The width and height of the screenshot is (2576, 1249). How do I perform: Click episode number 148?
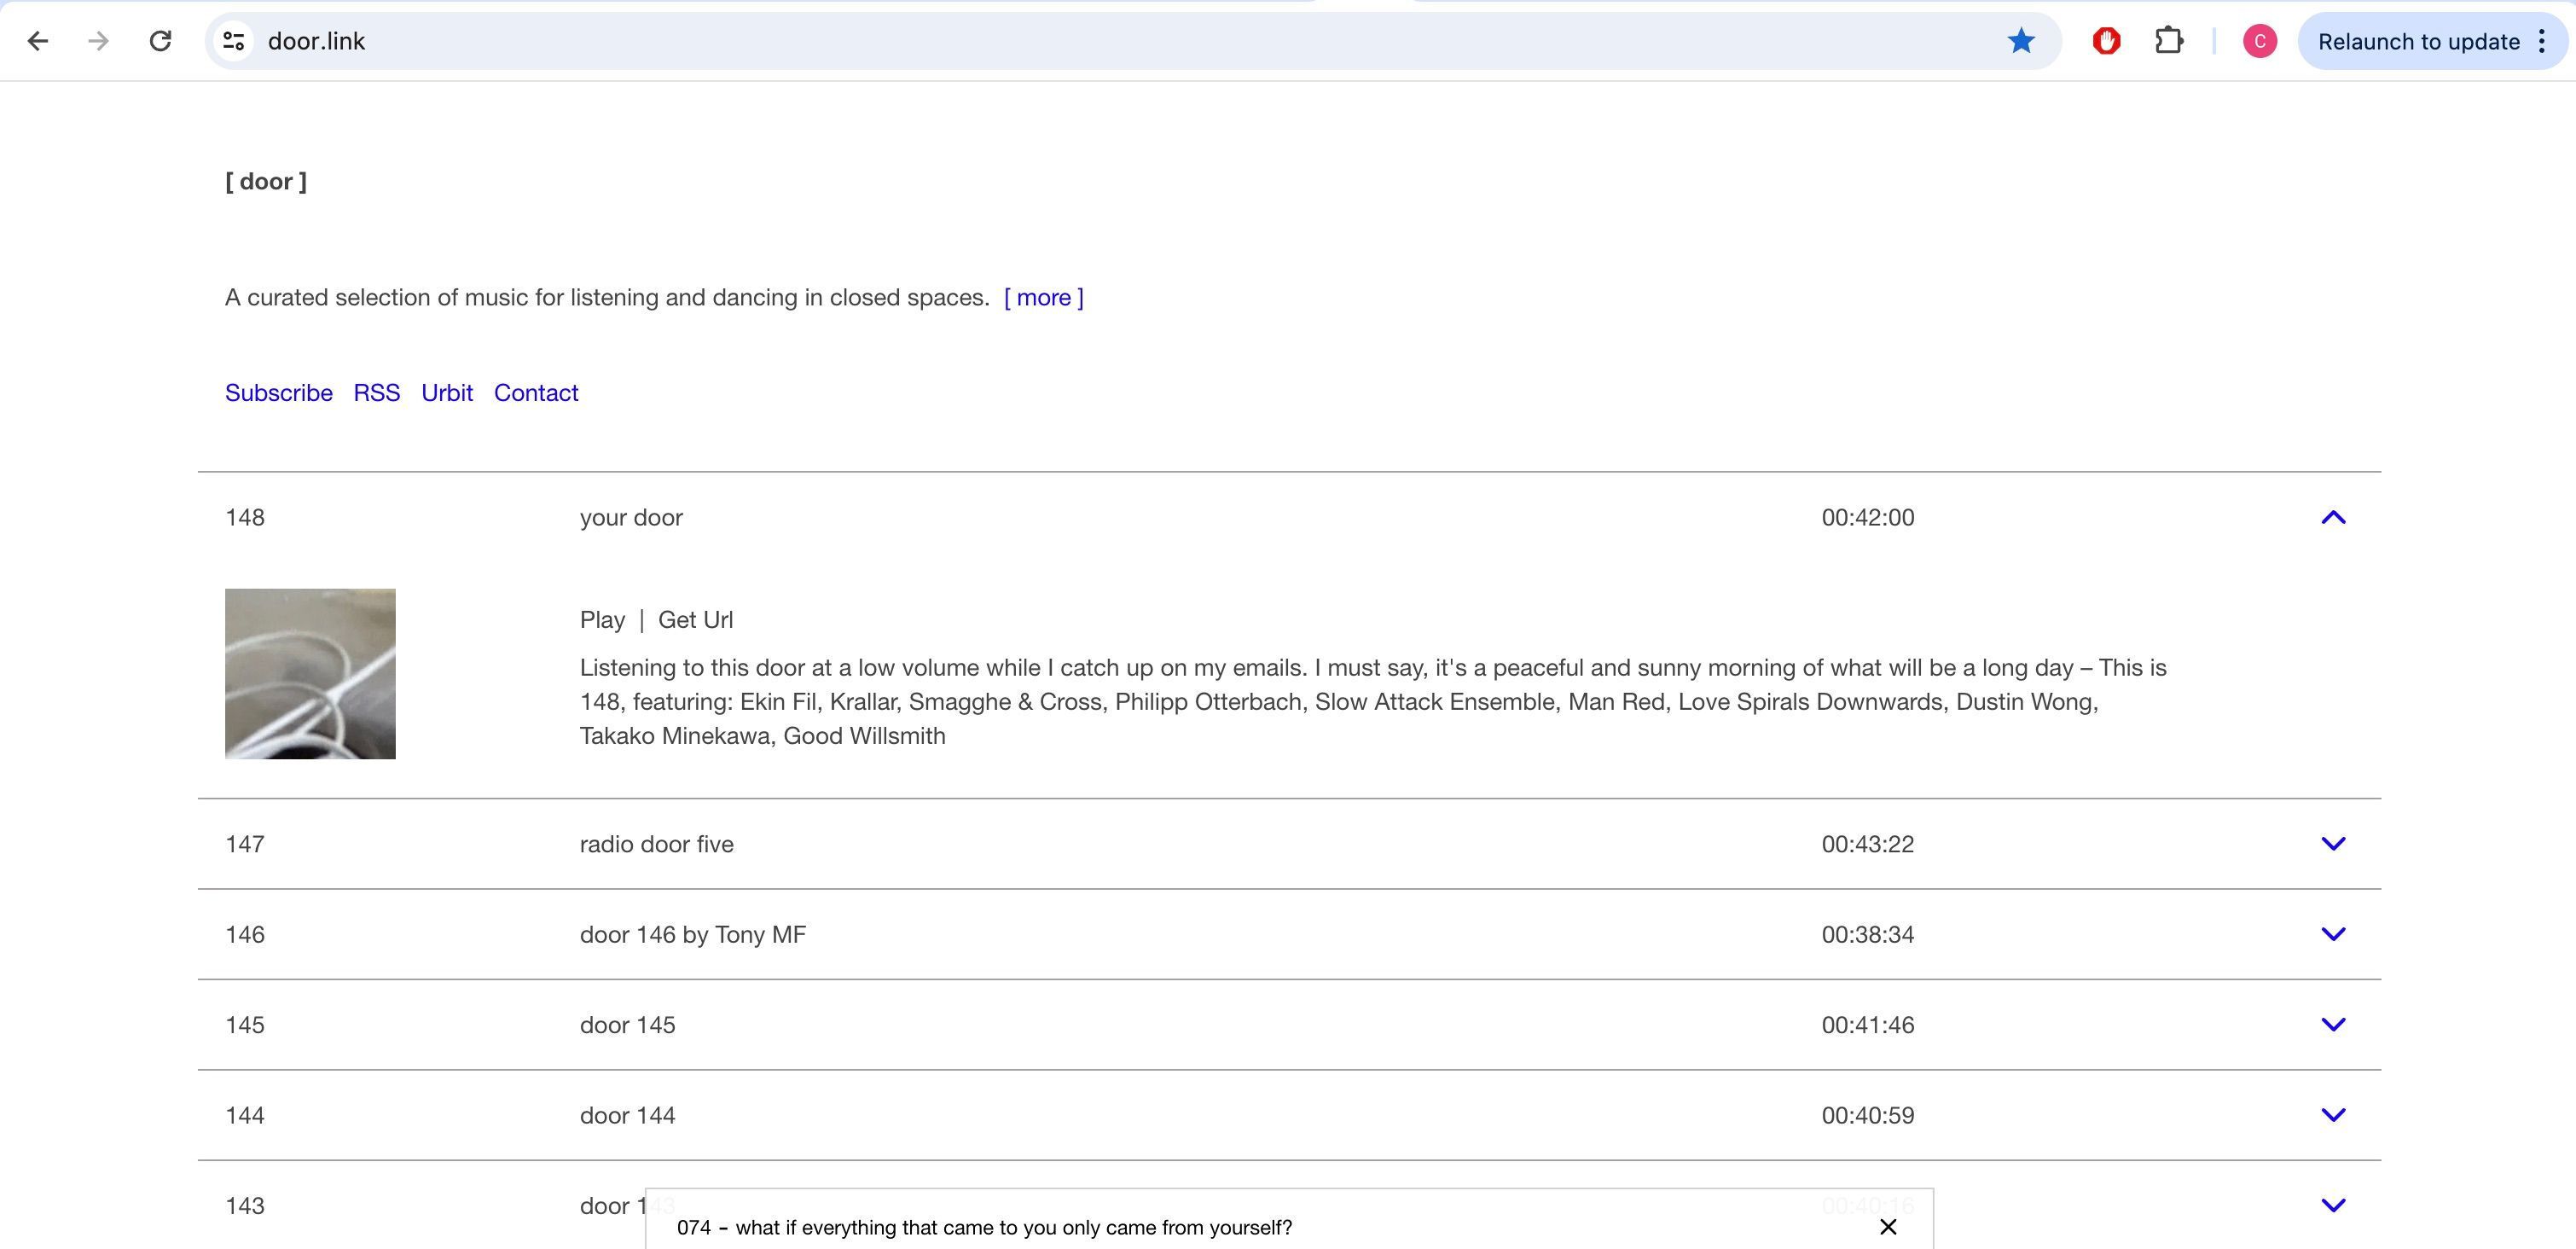point(245,518)
